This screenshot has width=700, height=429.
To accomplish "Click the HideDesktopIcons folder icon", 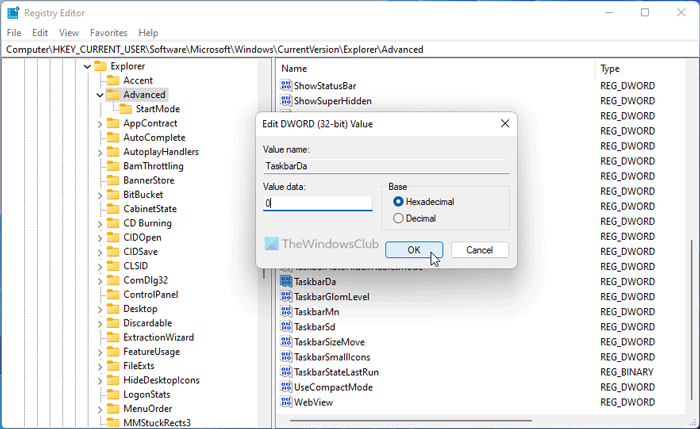I will pos(113,380).
